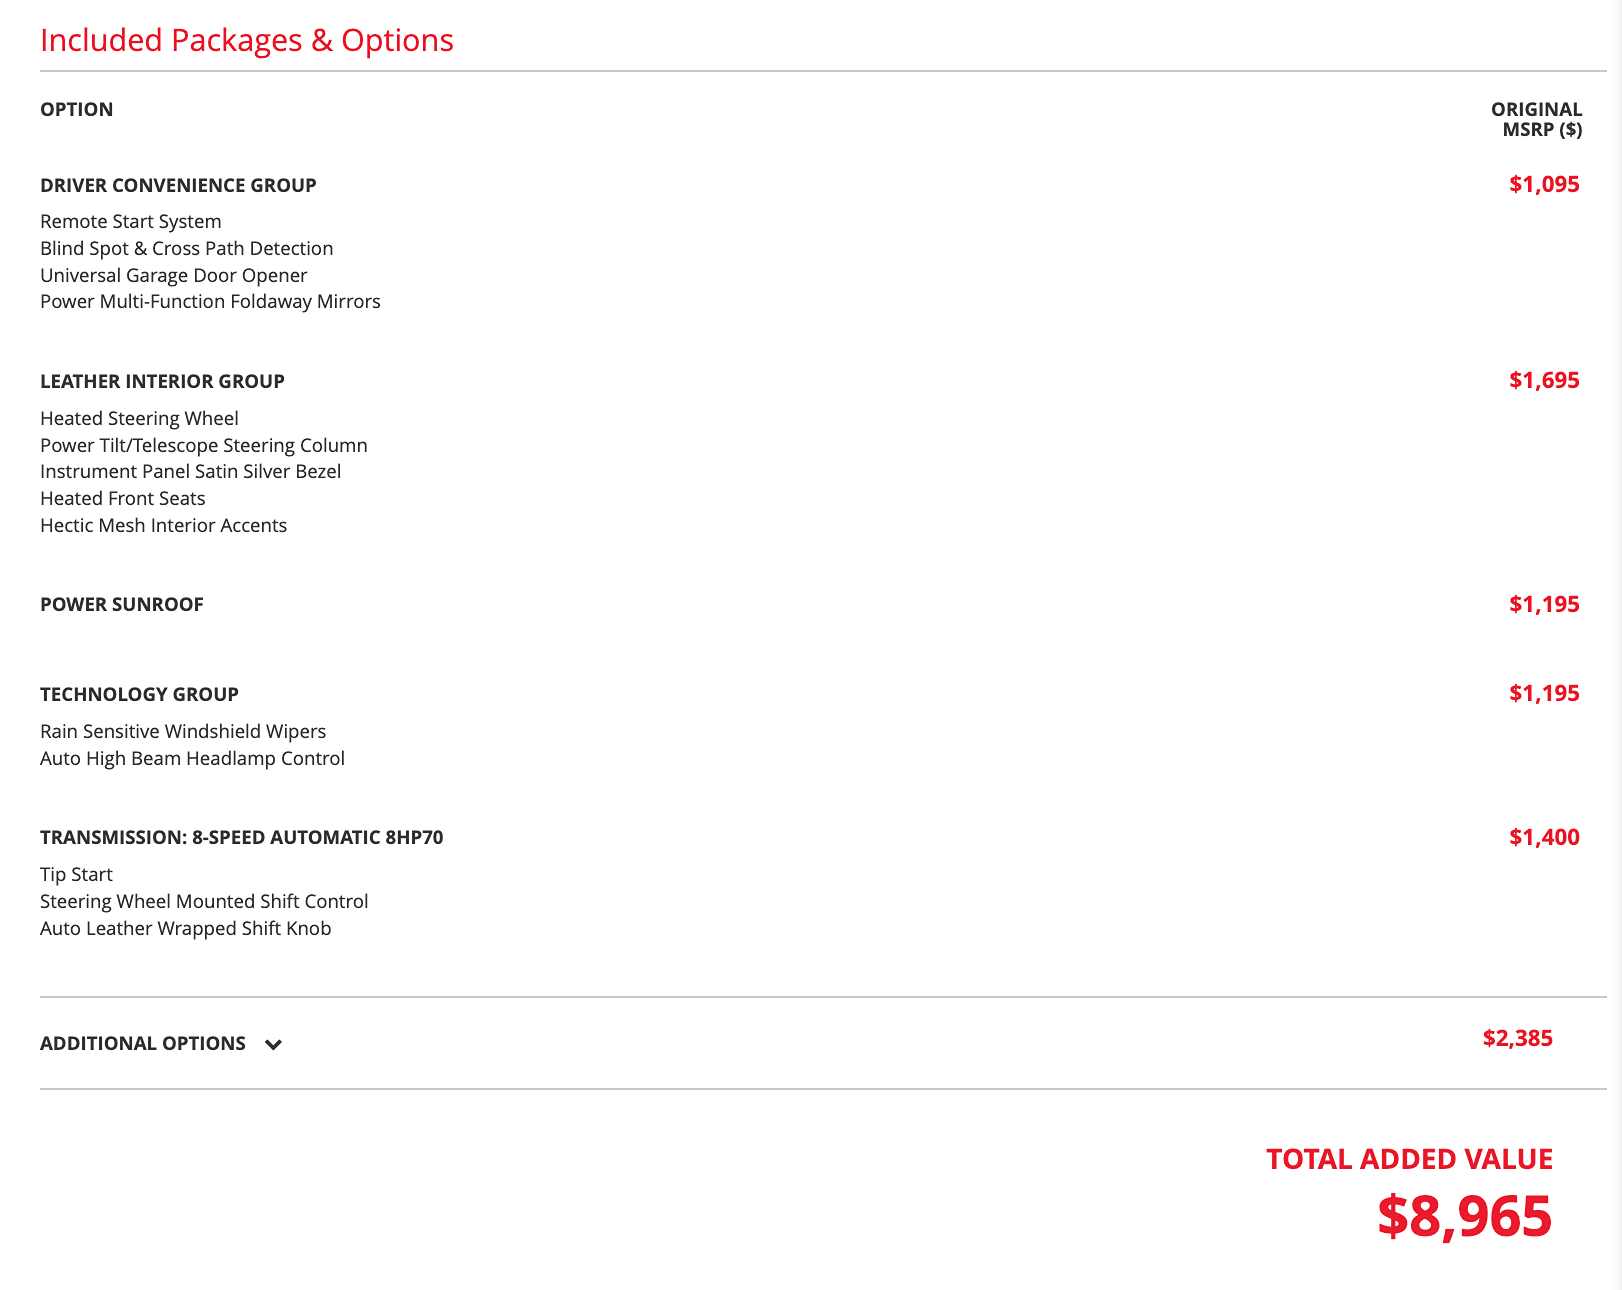Click Rain Sensitive Windshield Wipers item
1622x1290 pixels.
click(x=183, y=732)
